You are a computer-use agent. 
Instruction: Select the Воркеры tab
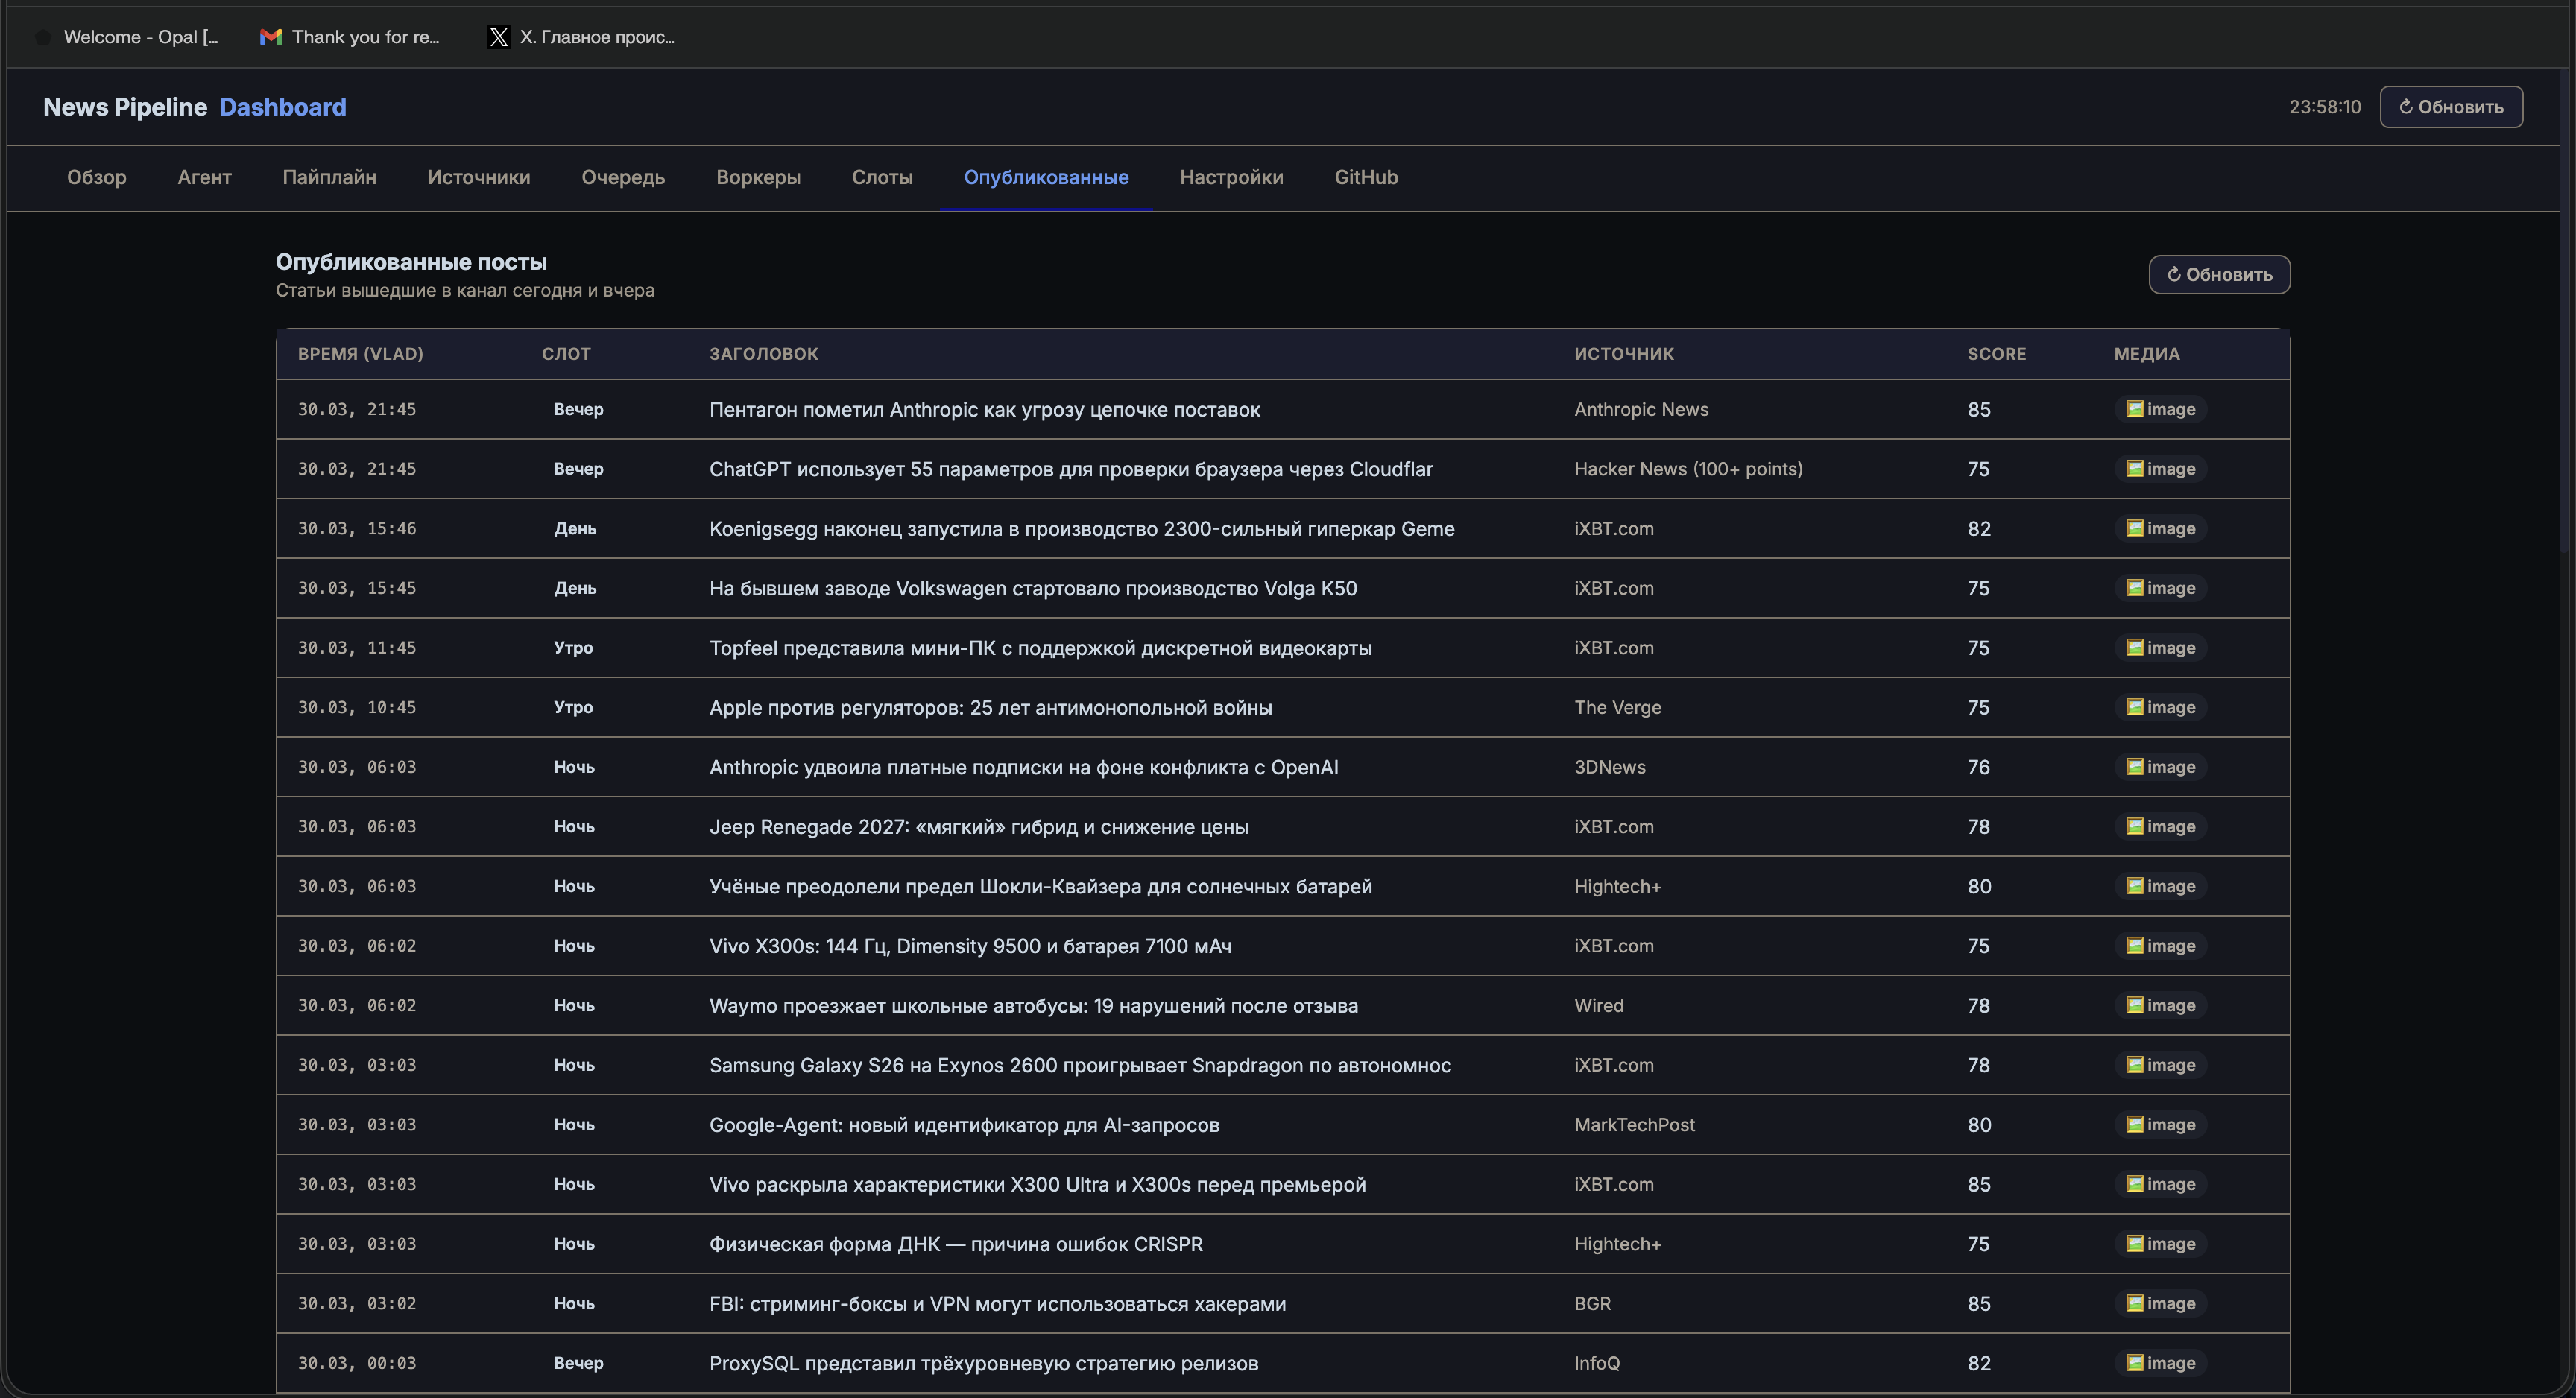tap(758, 177)
